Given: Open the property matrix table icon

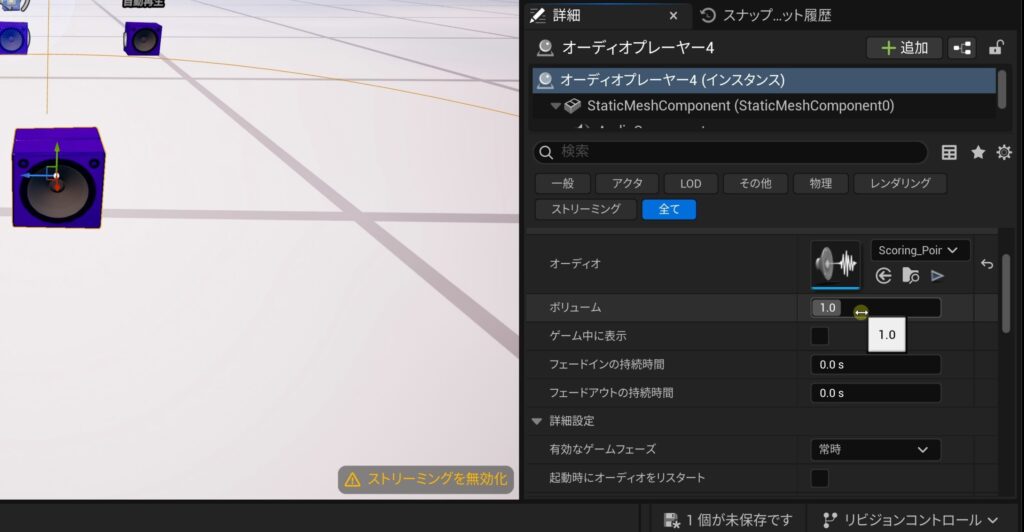Looking at the screenshot, I should pos(949,152).
